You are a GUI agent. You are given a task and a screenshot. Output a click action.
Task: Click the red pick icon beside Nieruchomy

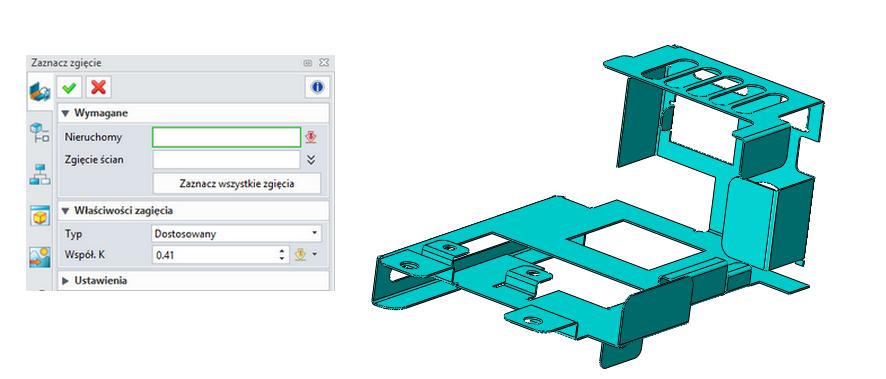click(310, 137)
